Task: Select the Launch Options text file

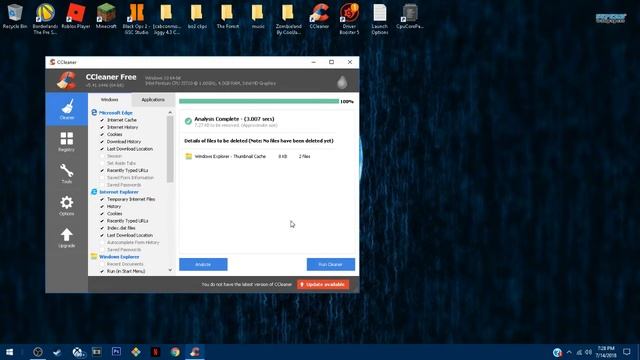Action: (x=380, y=19)
